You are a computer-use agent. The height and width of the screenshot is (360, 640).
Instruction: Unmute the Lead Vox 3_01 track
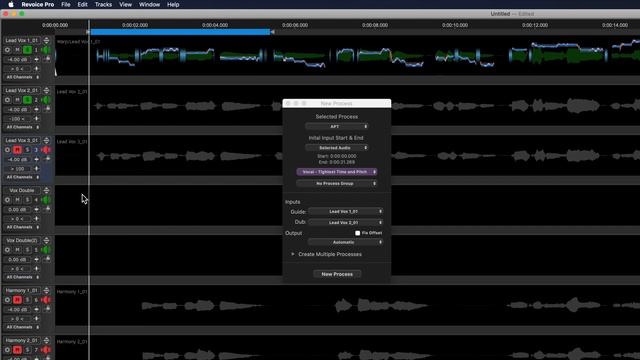coord(17,150)
